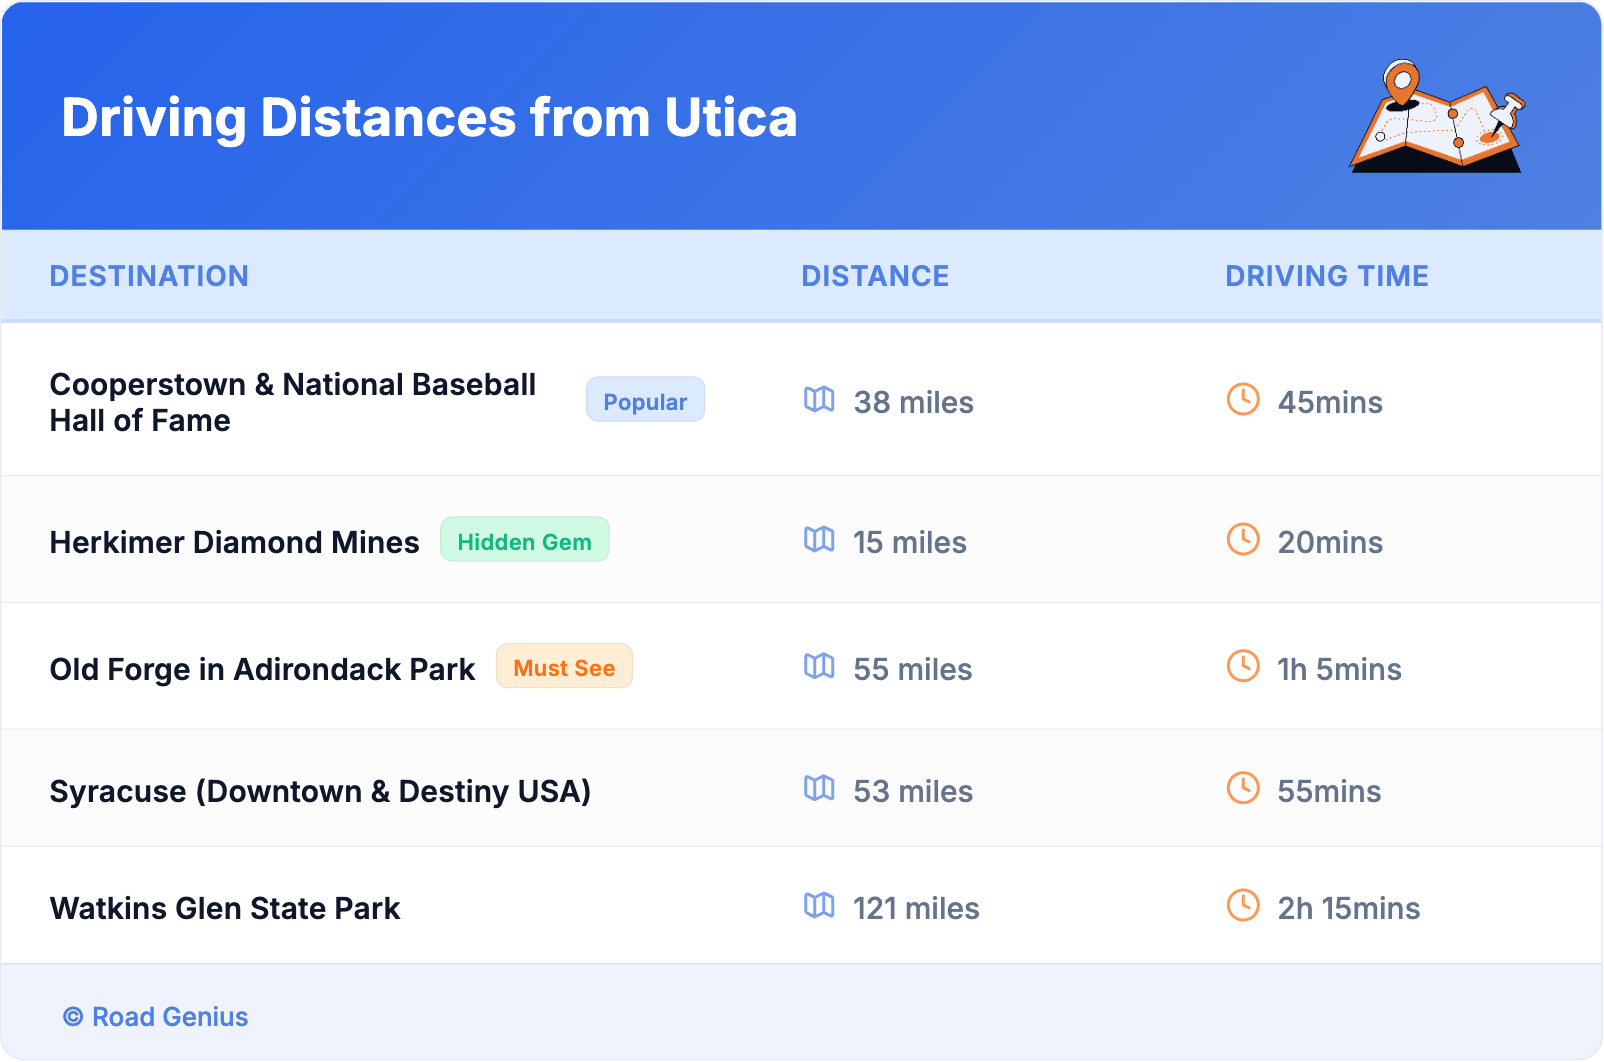
Task: Select the Must See badge
Action: click(x=564, y=667)
